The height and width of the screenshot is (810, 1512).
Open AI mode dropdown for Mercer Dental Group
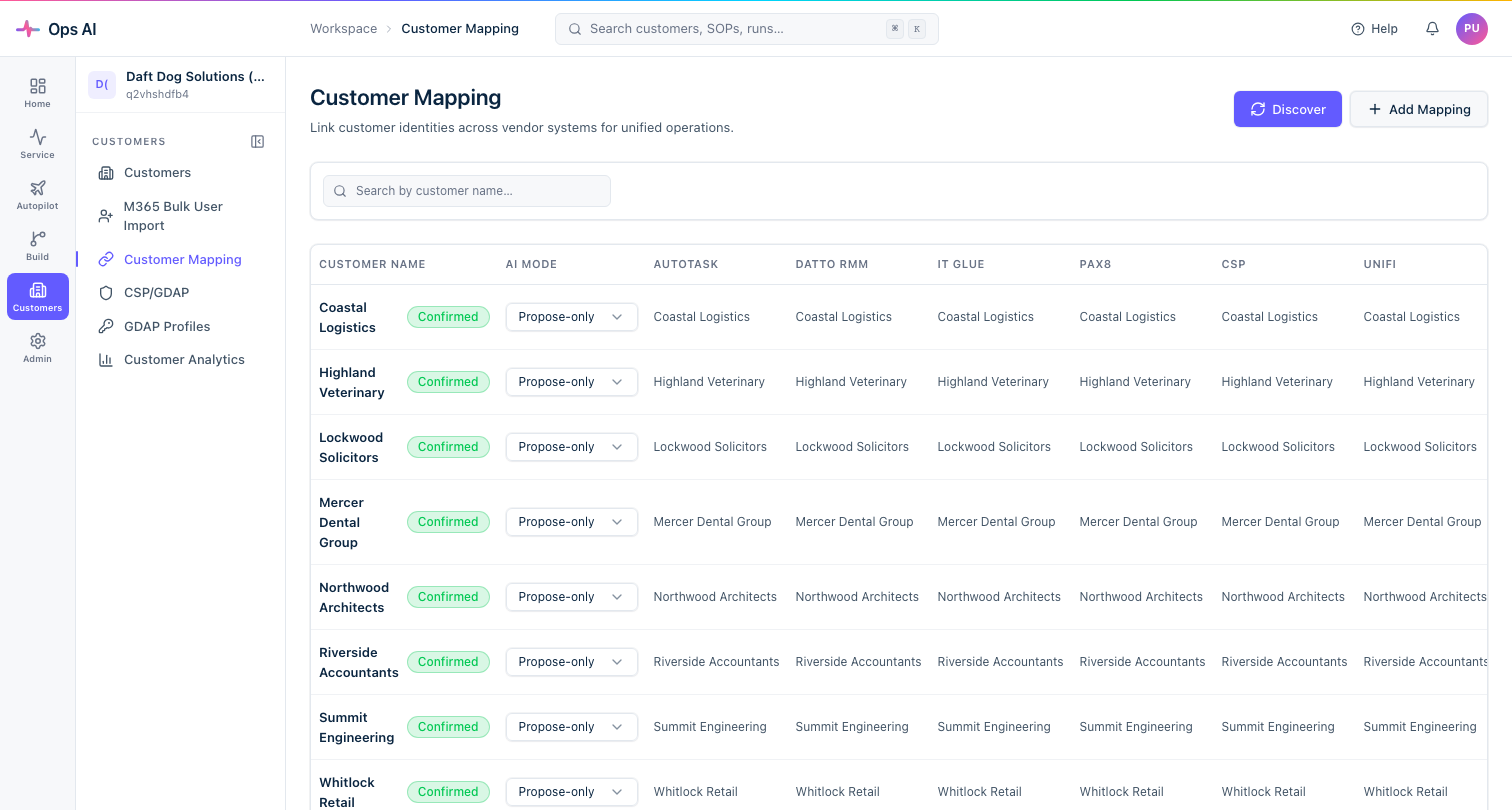571,522
